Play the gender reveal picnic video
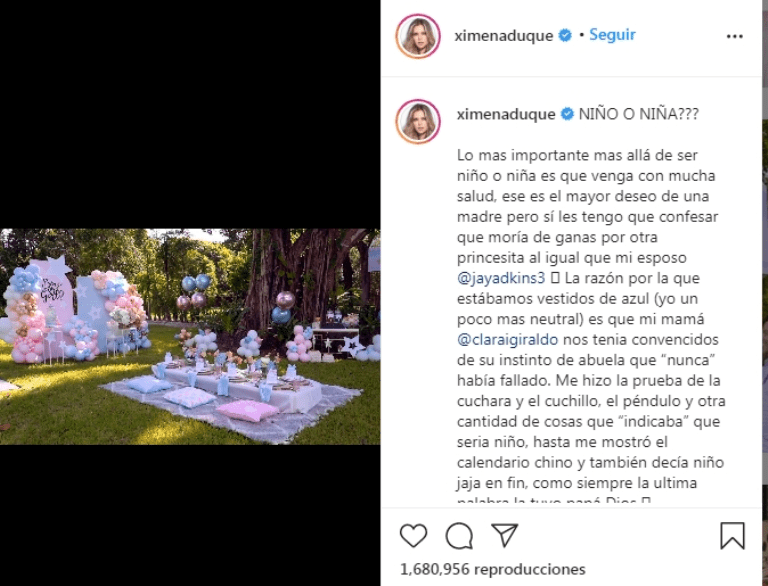 tap(190, 337)
